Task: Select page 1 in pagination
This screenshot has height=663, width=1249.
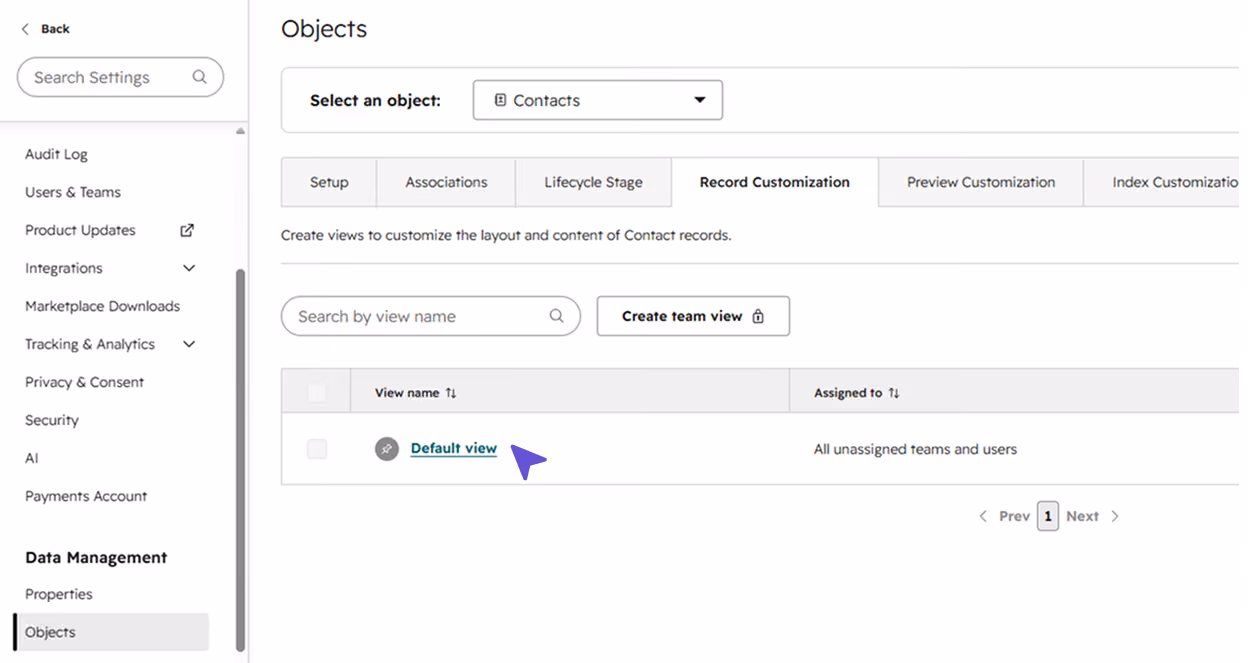Action: [1048, 516]
